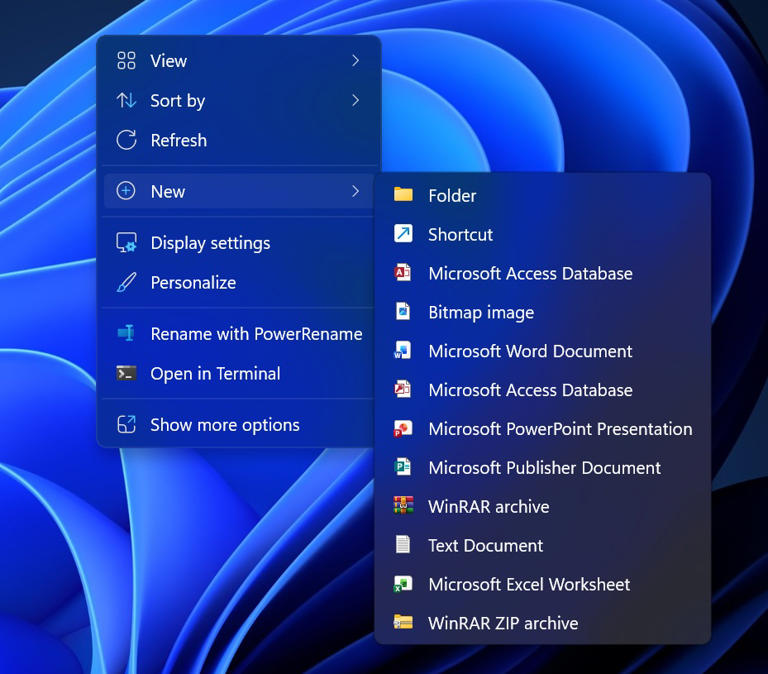Click the Microsoft Excel Worksheet icon

click(403, 584)
